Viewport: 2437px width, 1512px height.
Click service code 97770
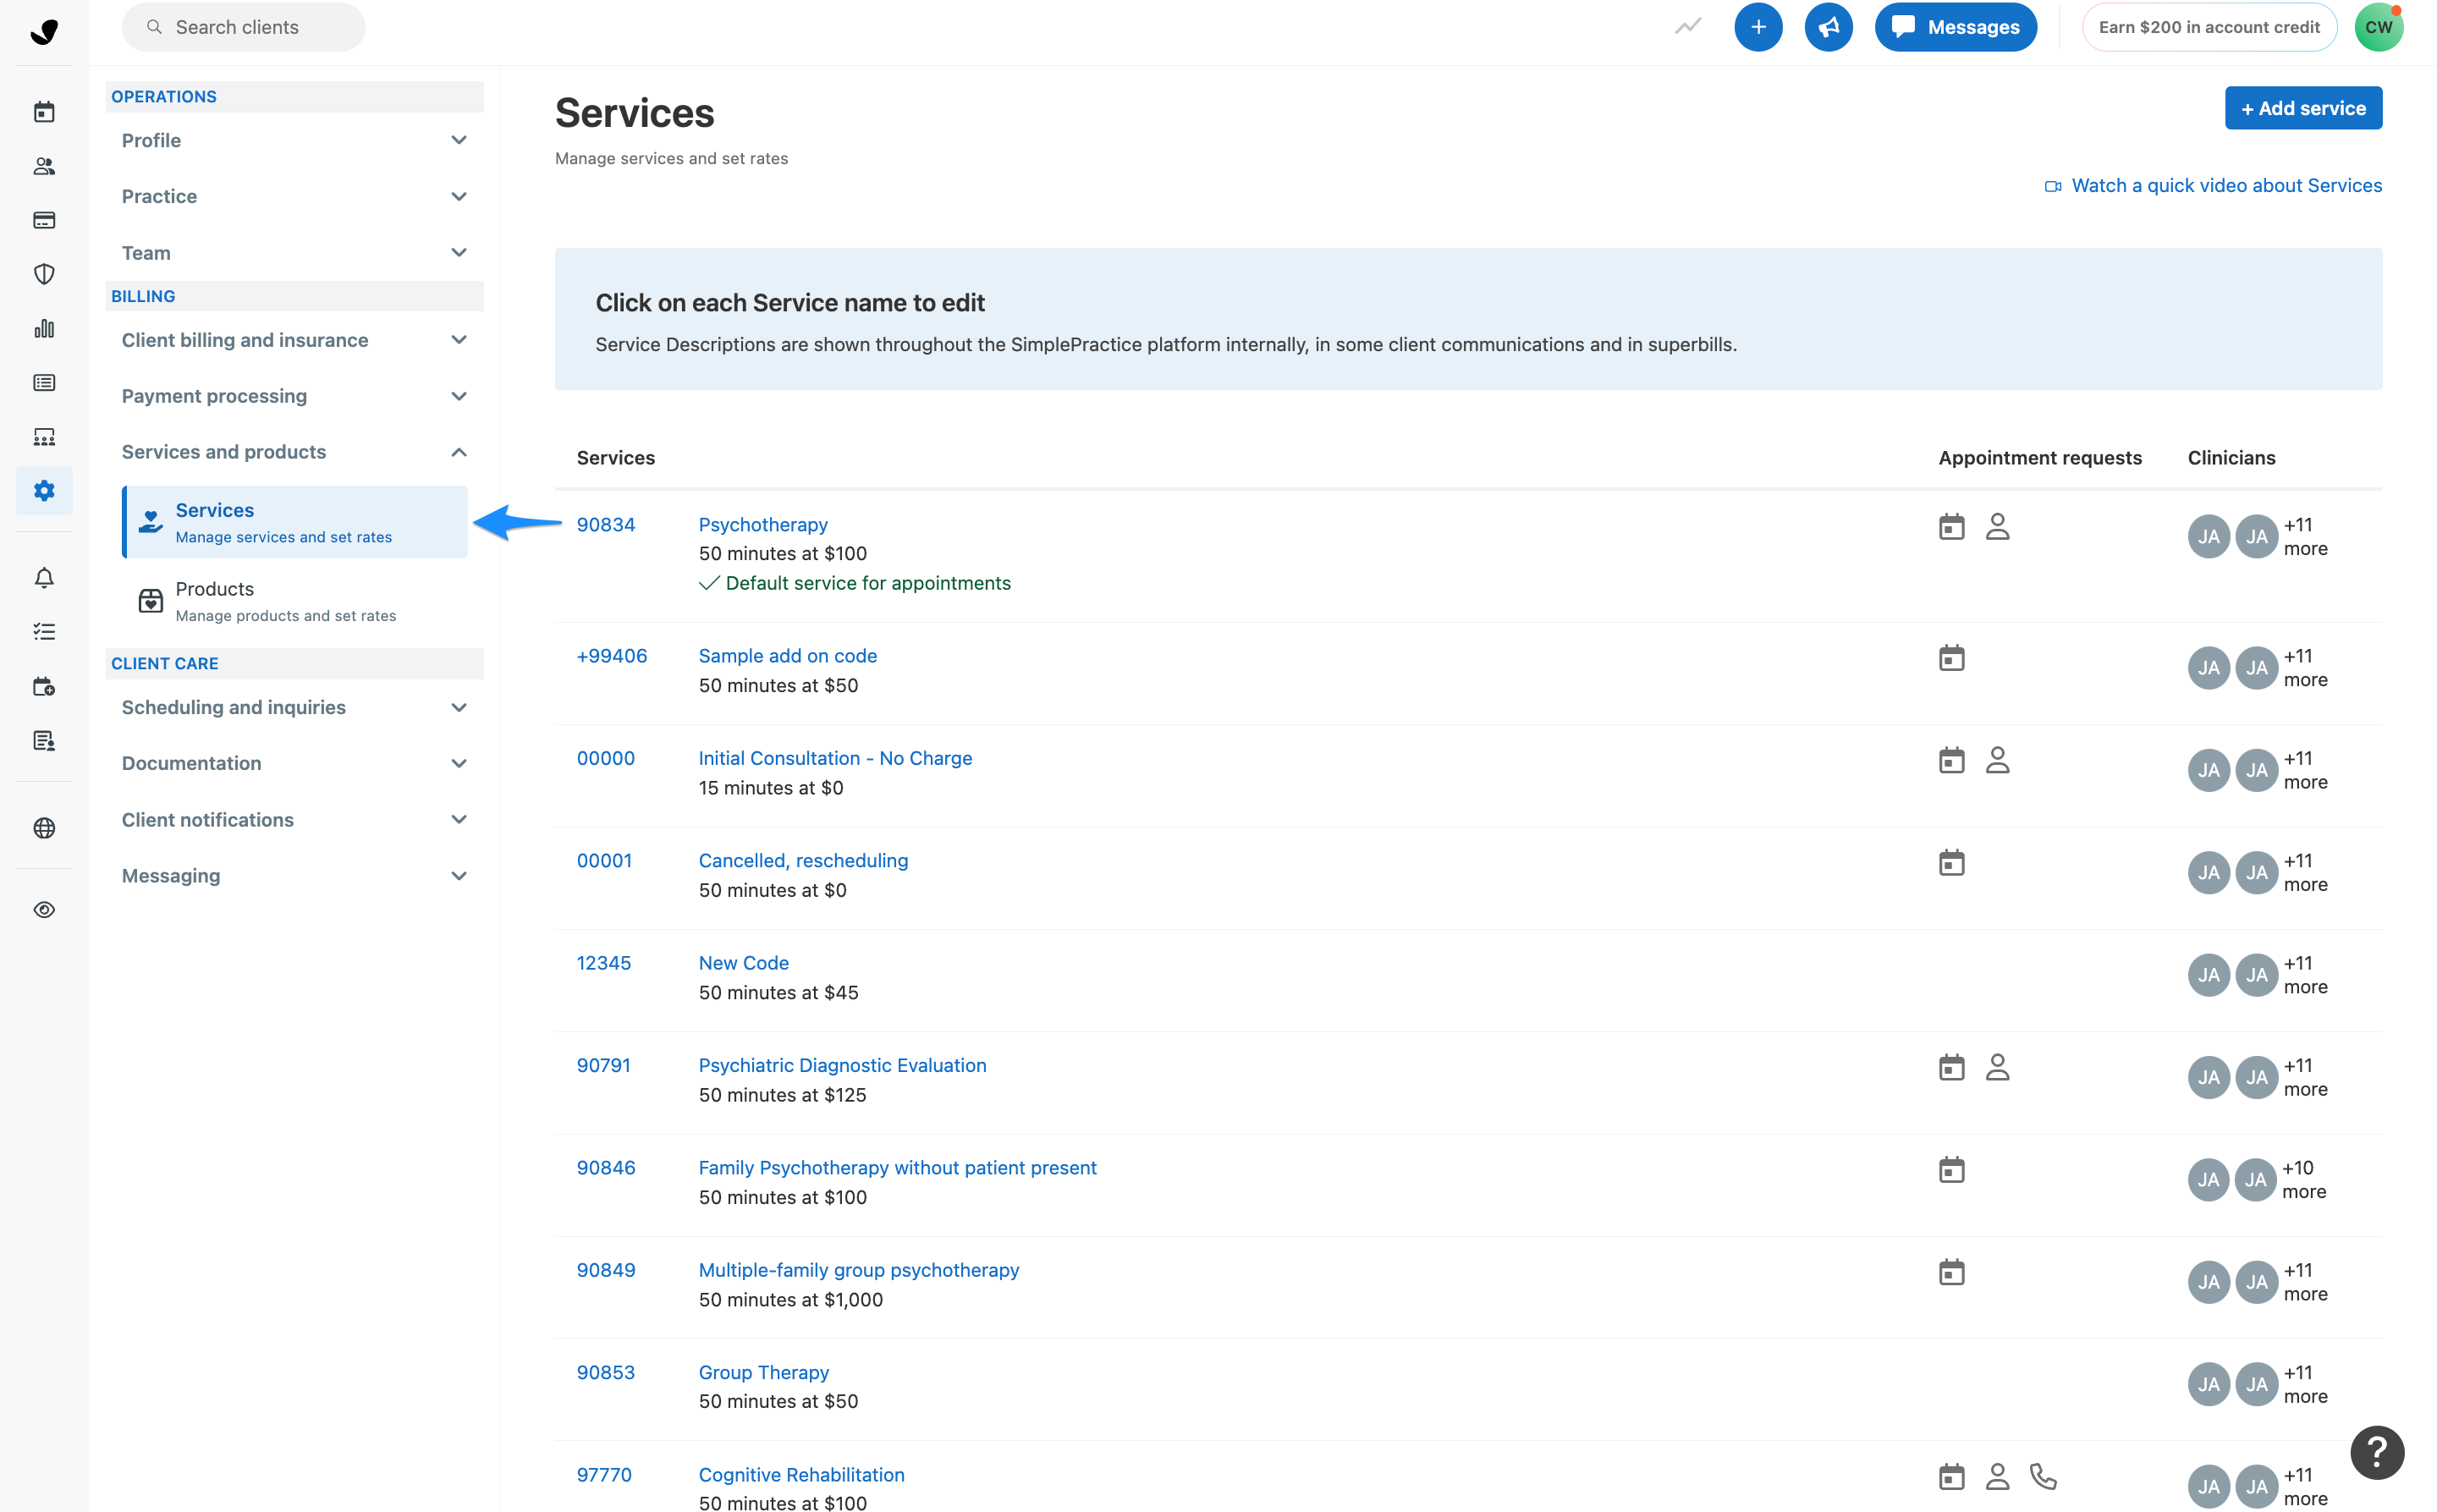pyautogui.click(x=604, y=1474)
